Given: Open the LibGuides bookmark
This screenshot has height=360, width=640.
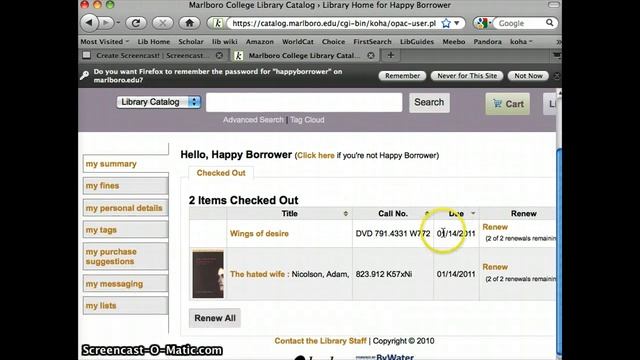Looking at the screenshot, I should 417,42.
